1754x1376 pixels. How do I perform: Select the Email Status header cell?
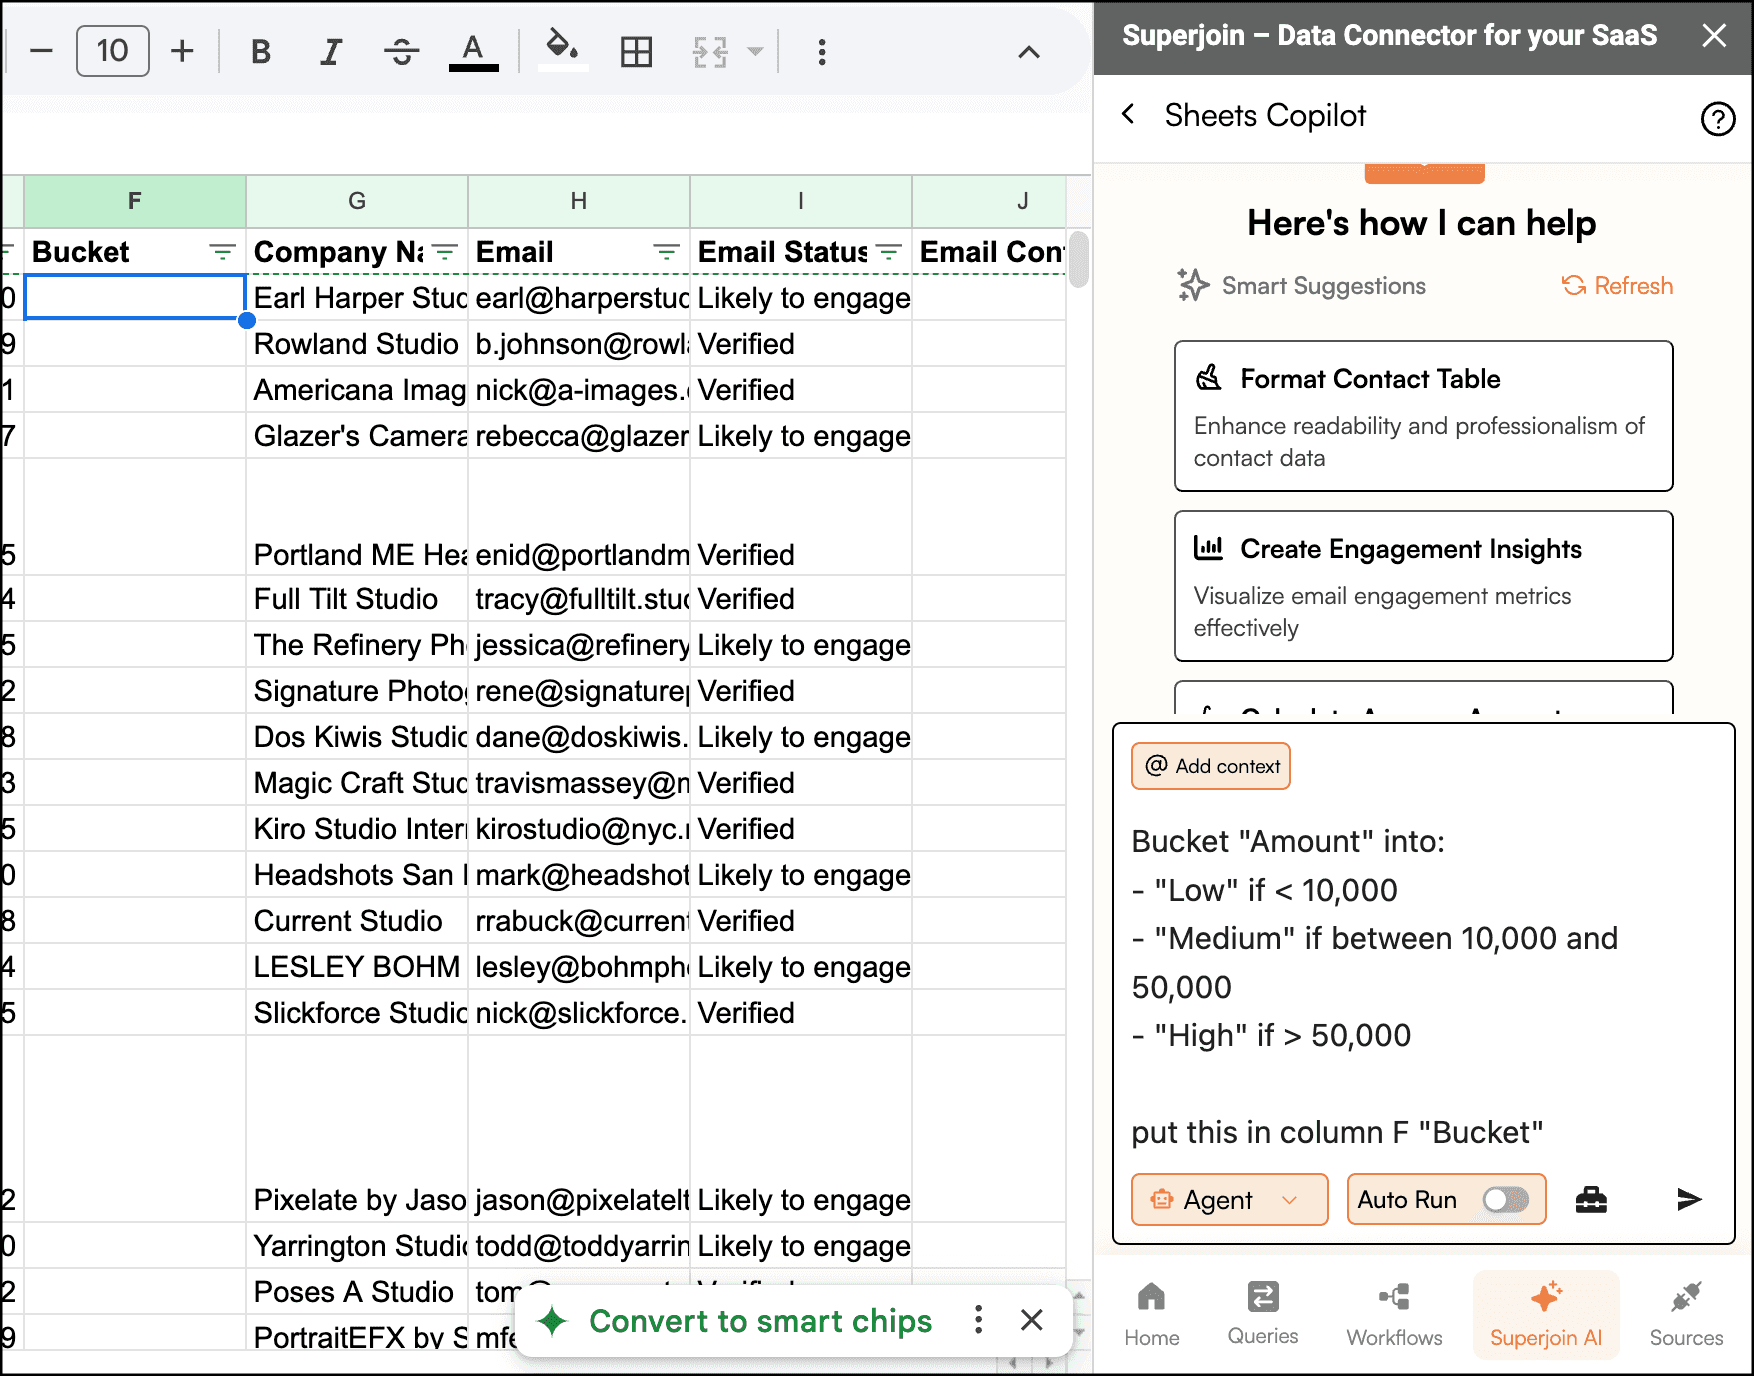801,252
